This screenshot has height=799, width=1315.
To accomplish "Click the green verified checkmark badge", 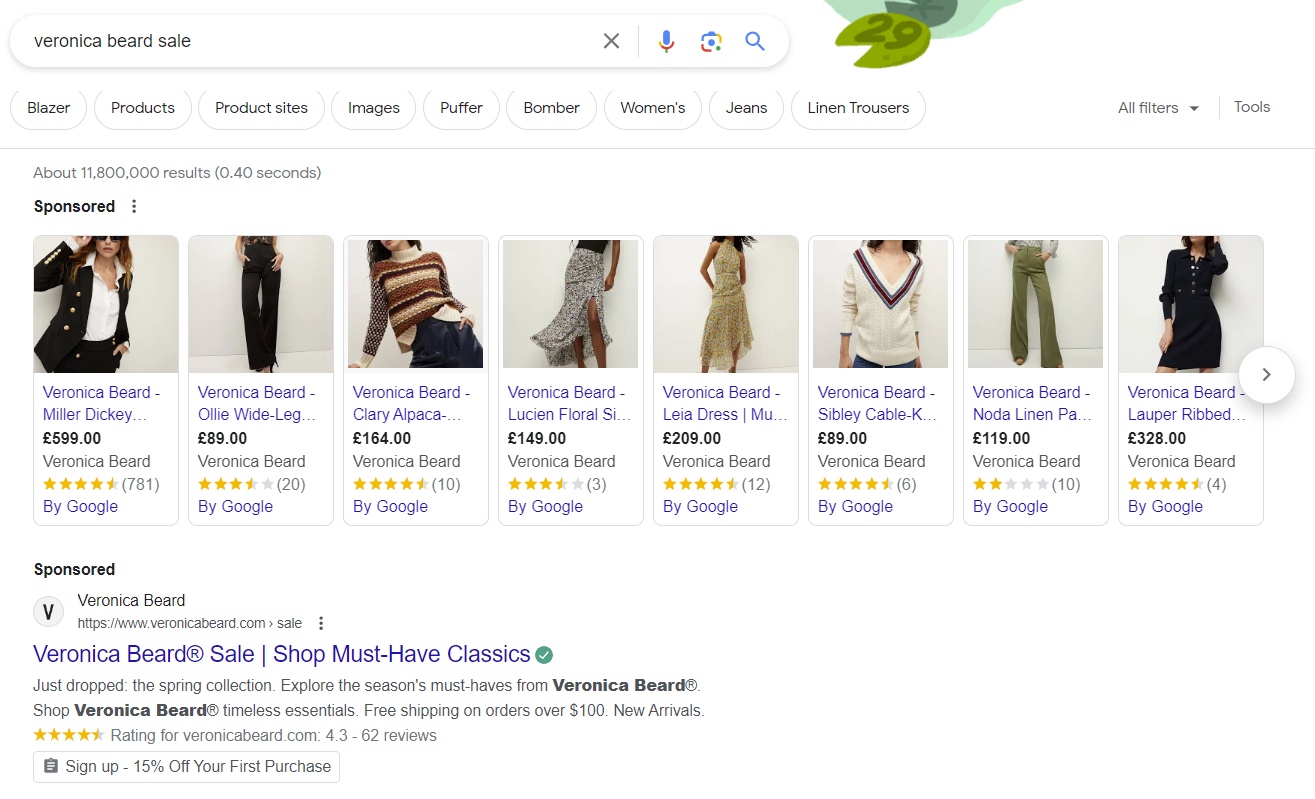I will [x=544, y=655].
